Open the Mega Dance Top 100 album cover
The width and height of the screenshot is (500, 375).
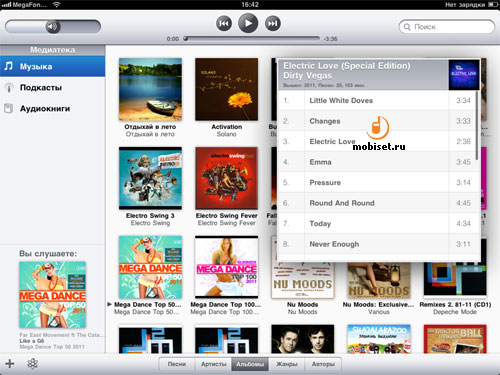pyautogui.click(x=227, y=267)
